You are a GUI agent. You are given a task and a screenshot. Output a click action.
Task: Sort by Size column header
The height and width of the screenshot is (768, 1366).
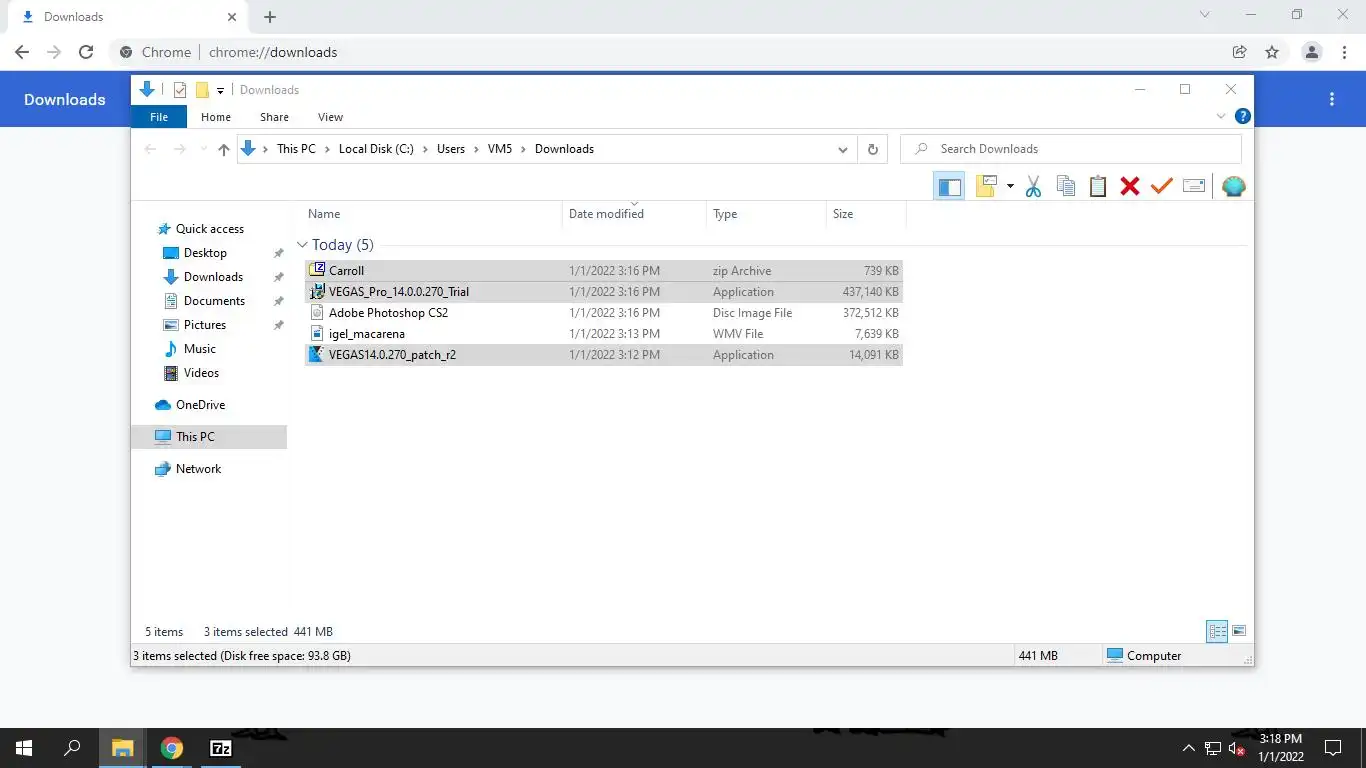(843, 214)
